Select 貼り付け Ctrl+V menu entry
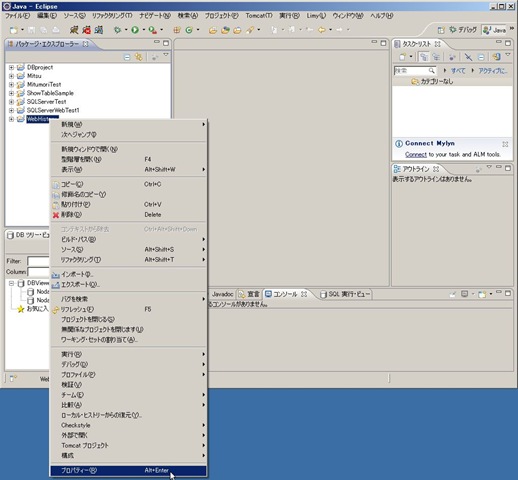 coord(128,205)
